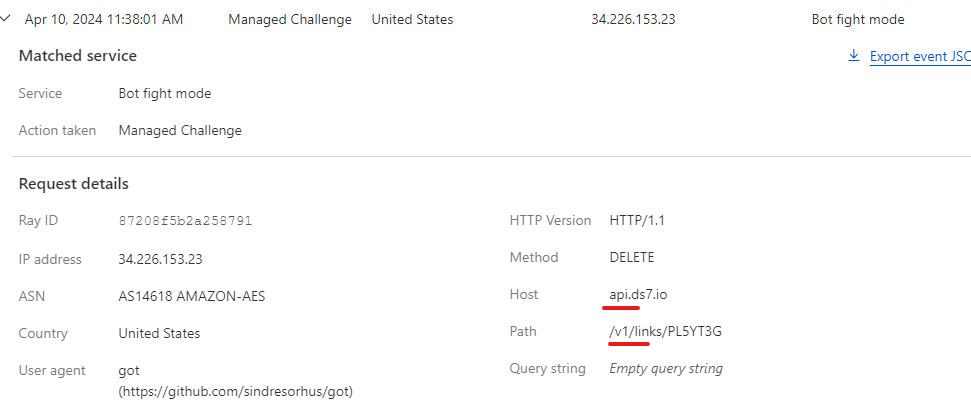Click the Host value api.ds7.io
971x406 pixels.
pos(640,294)
